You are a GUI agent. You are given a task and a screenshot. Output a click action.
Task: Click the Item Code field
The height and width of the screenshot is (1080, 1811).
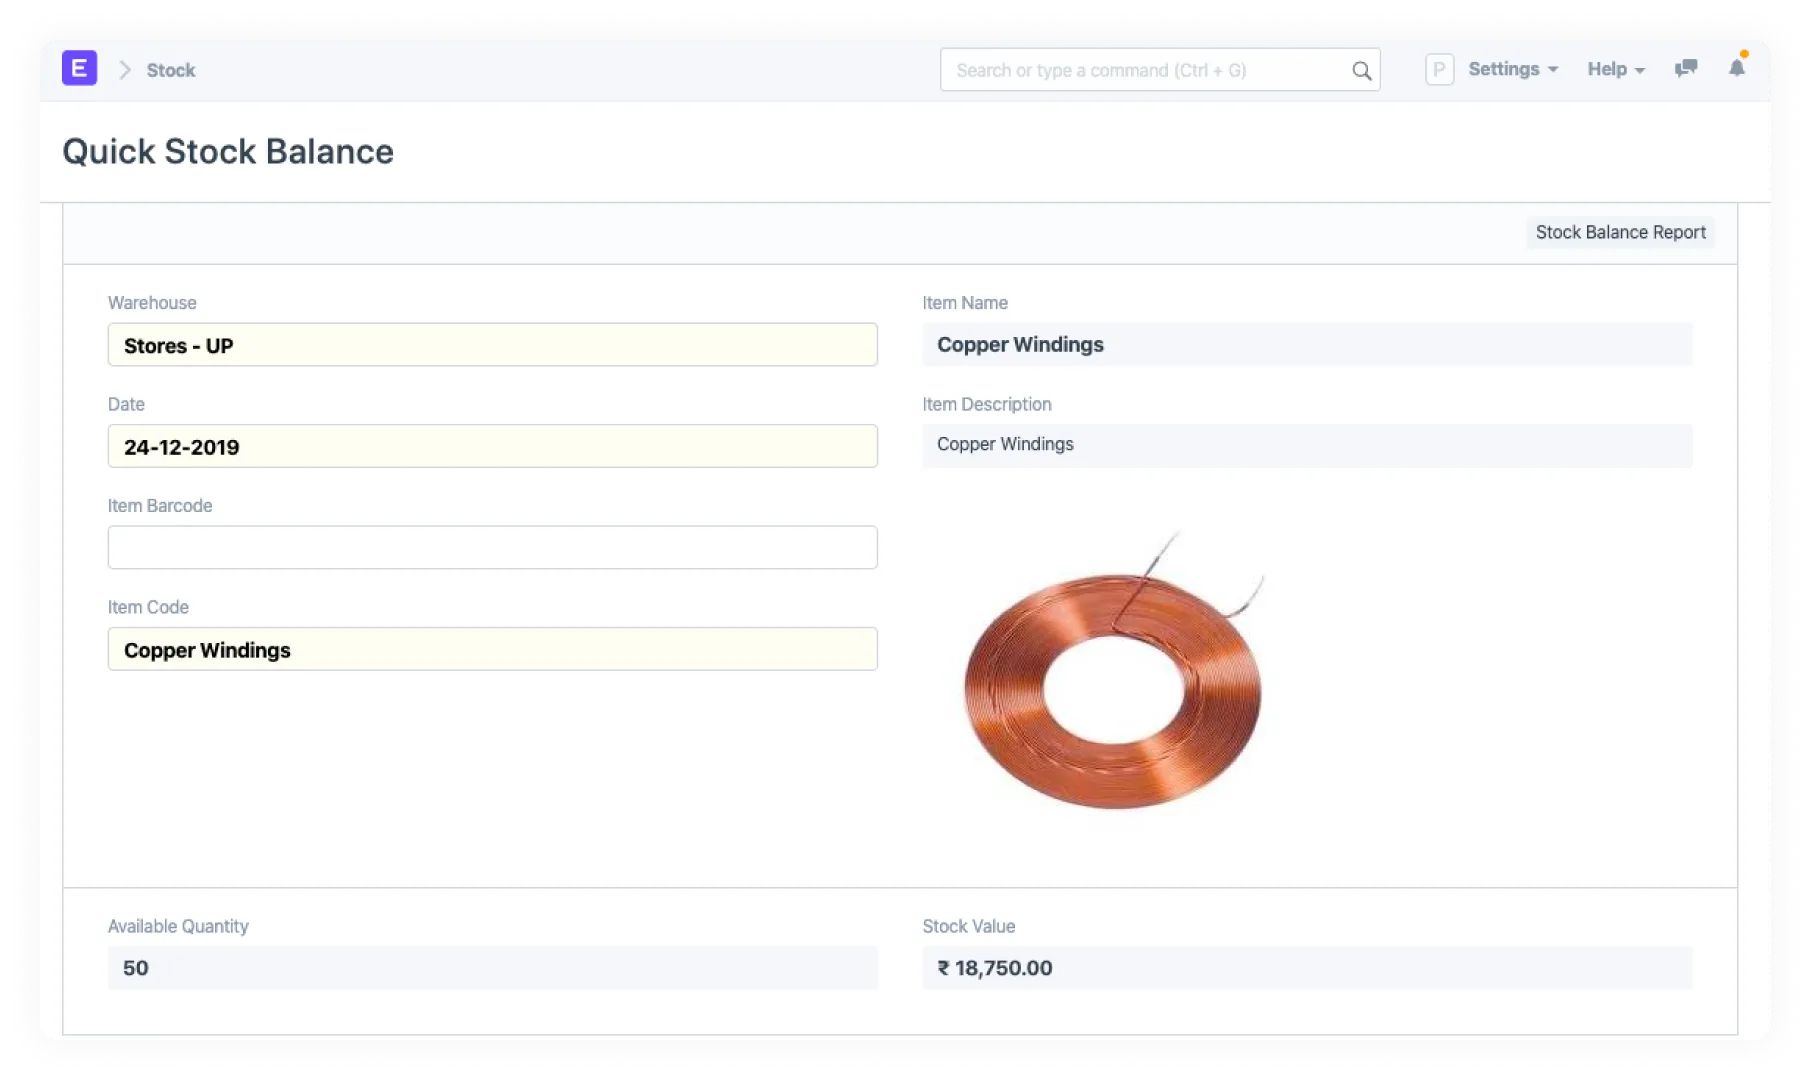click(492, 650)
